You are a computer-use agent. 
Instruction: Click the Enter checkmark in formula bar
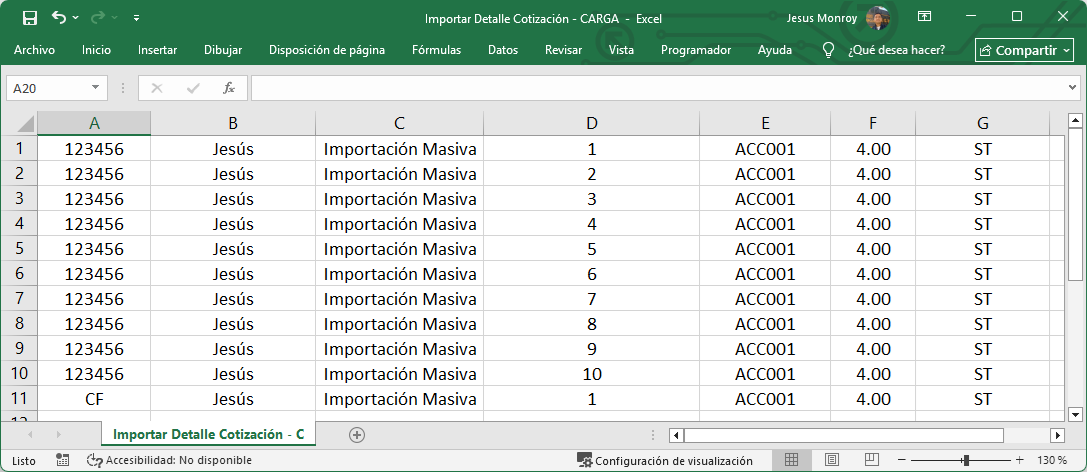tap(193, 88)
